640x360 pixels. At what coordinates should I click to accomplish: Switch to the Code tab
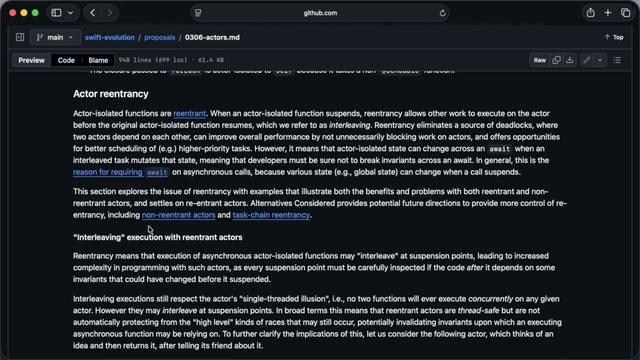point(66,60)
